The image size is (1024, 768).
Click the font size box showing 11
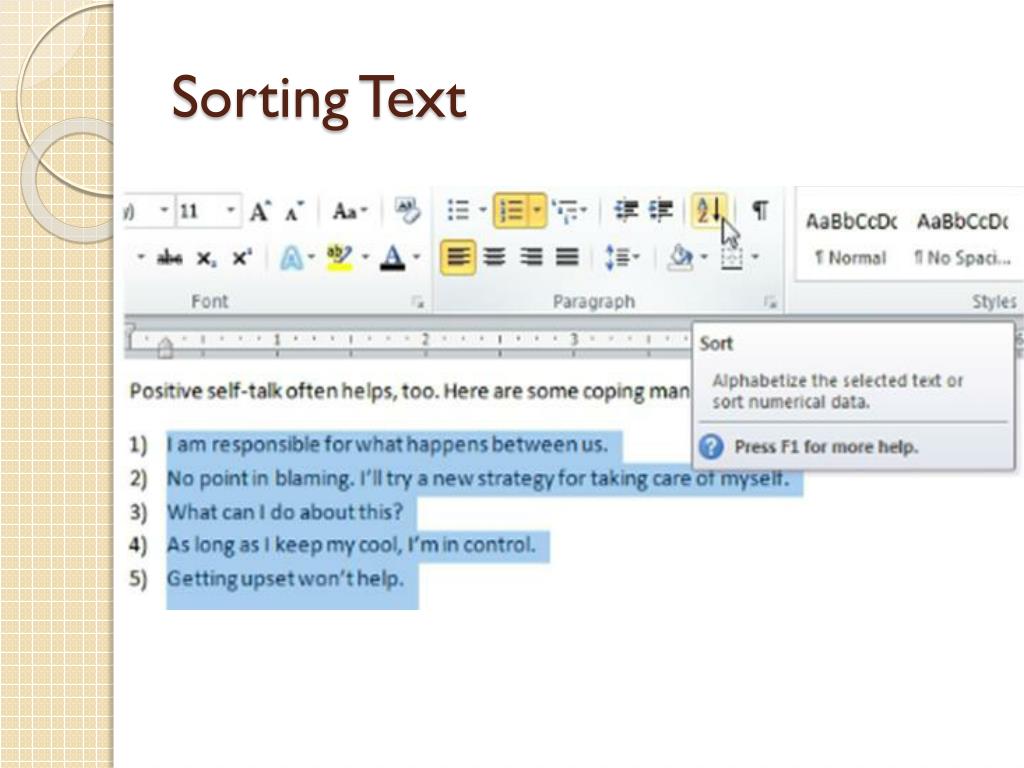click(199, 211)
